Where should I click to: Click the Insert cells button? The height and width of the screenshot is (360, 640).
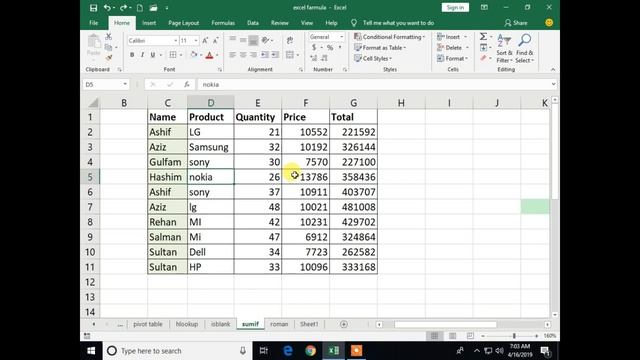(x=452, y=37)
